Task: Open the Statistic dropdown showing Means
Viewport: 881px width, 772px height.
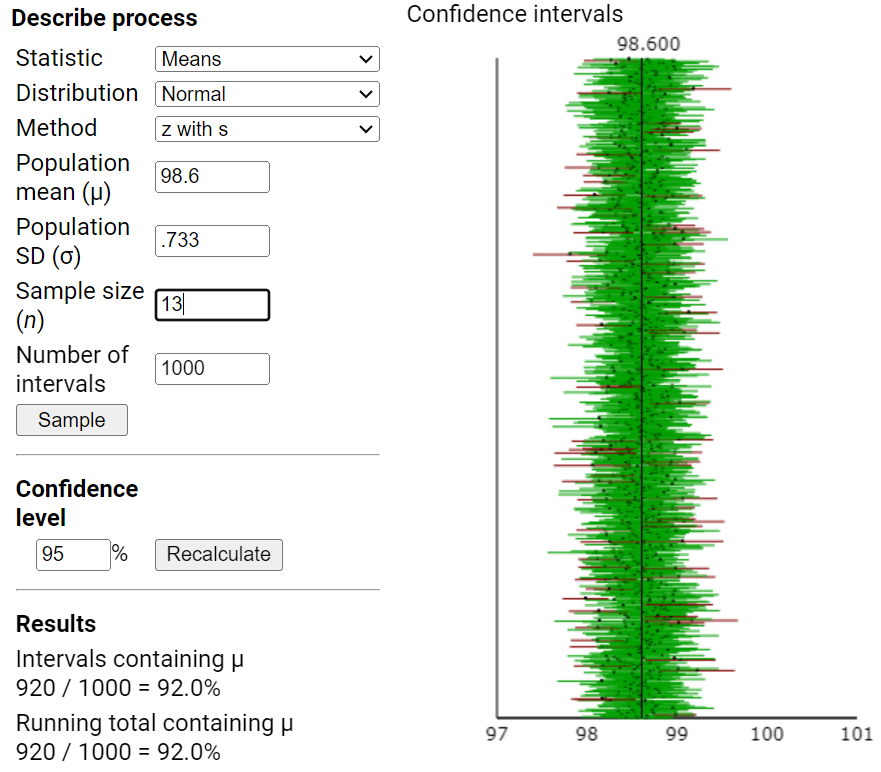Action: pyautogui.click(x=266, y=59)
